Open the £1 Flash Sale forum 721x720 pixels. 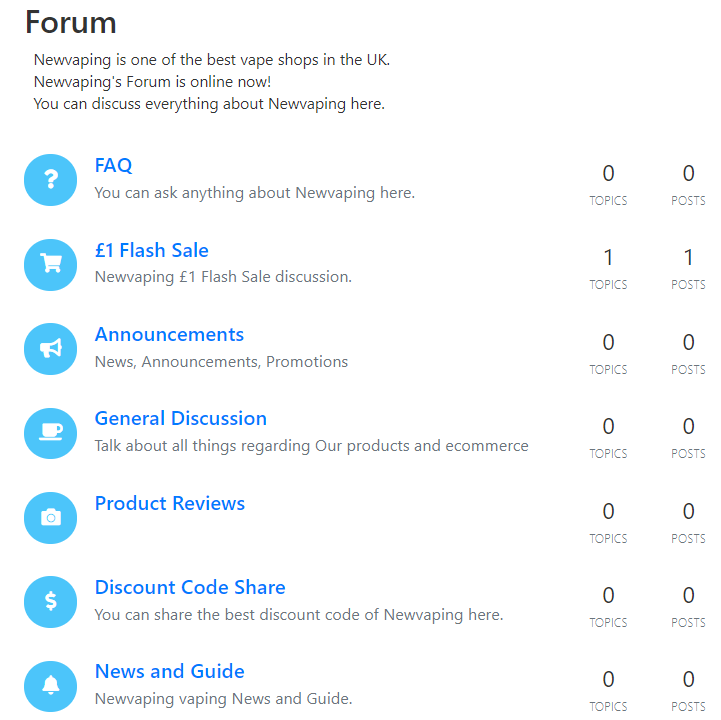(x=151, y=250)
